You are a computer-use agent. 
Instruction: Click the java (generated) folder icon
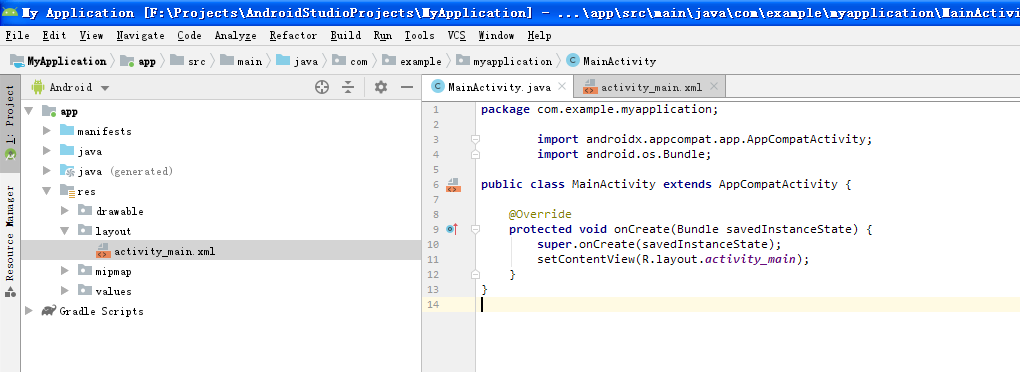click(67, 171)
